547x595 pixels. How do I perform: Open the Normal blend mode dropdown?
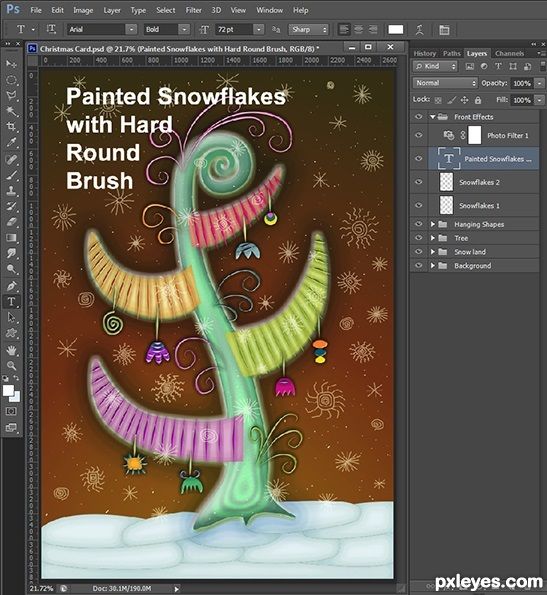coord(445,83)
